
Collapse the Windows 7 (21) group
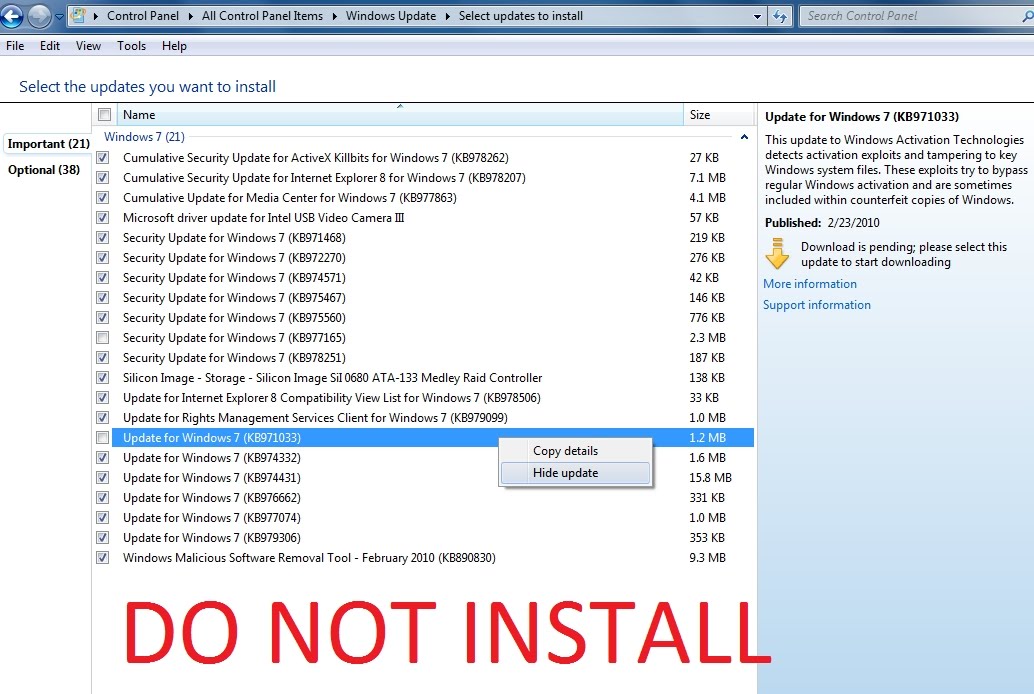[x=744, y=137]
